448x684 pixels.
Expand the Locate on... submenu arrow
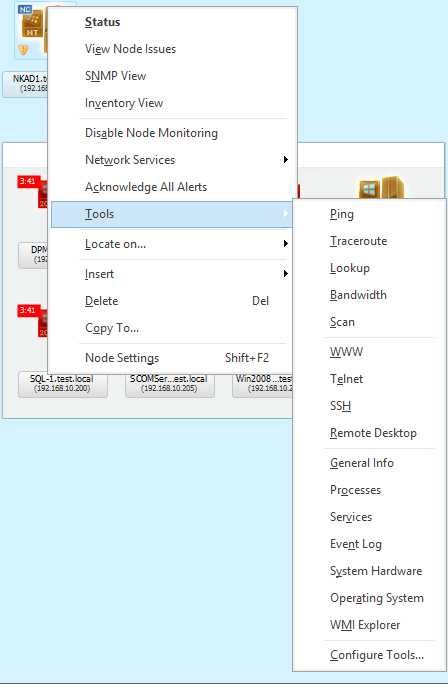pyautogui.click(x=285, y=243)
